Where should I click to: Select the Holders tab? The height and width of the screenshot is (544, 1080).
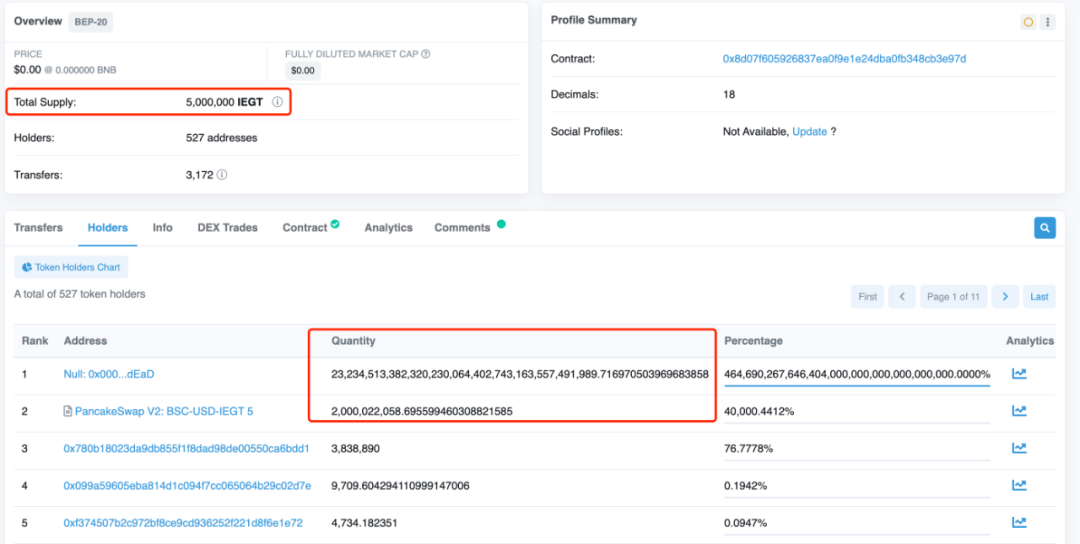(107, 228)
